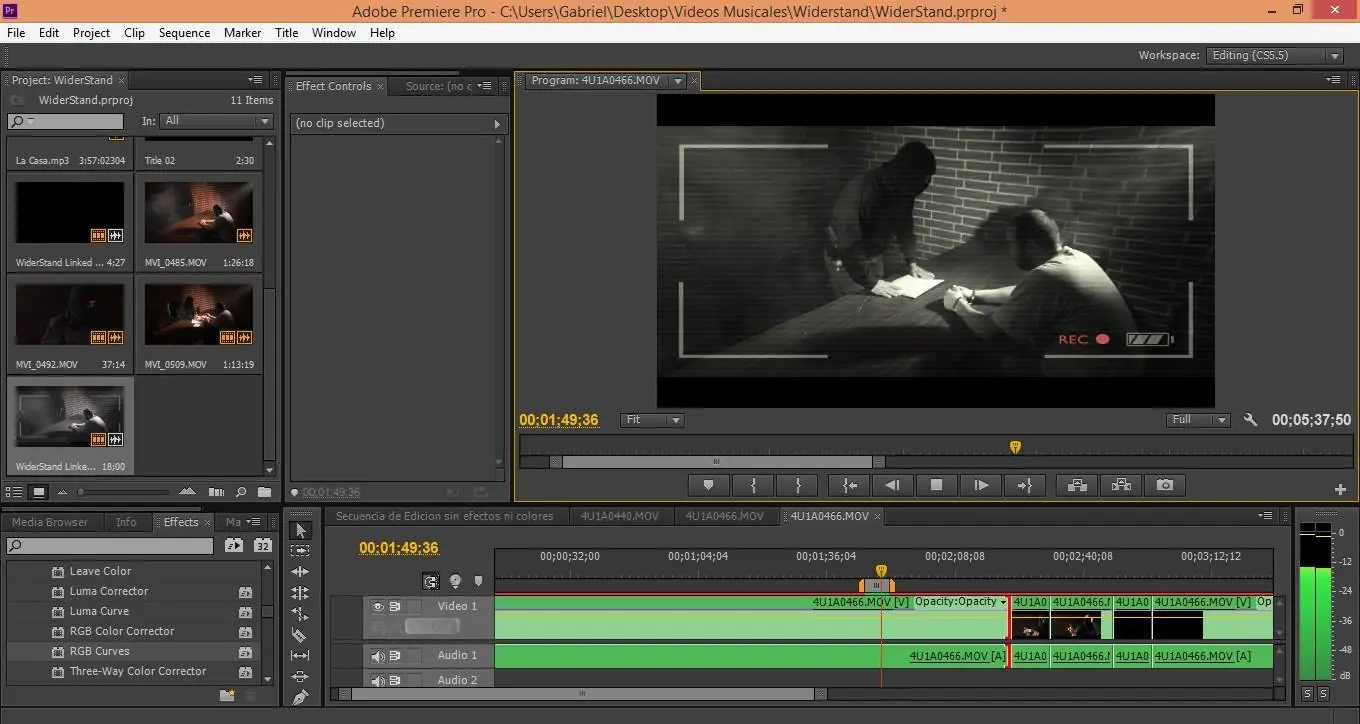Toggle Video 1 track visibility eye

[x=378, y=606]
